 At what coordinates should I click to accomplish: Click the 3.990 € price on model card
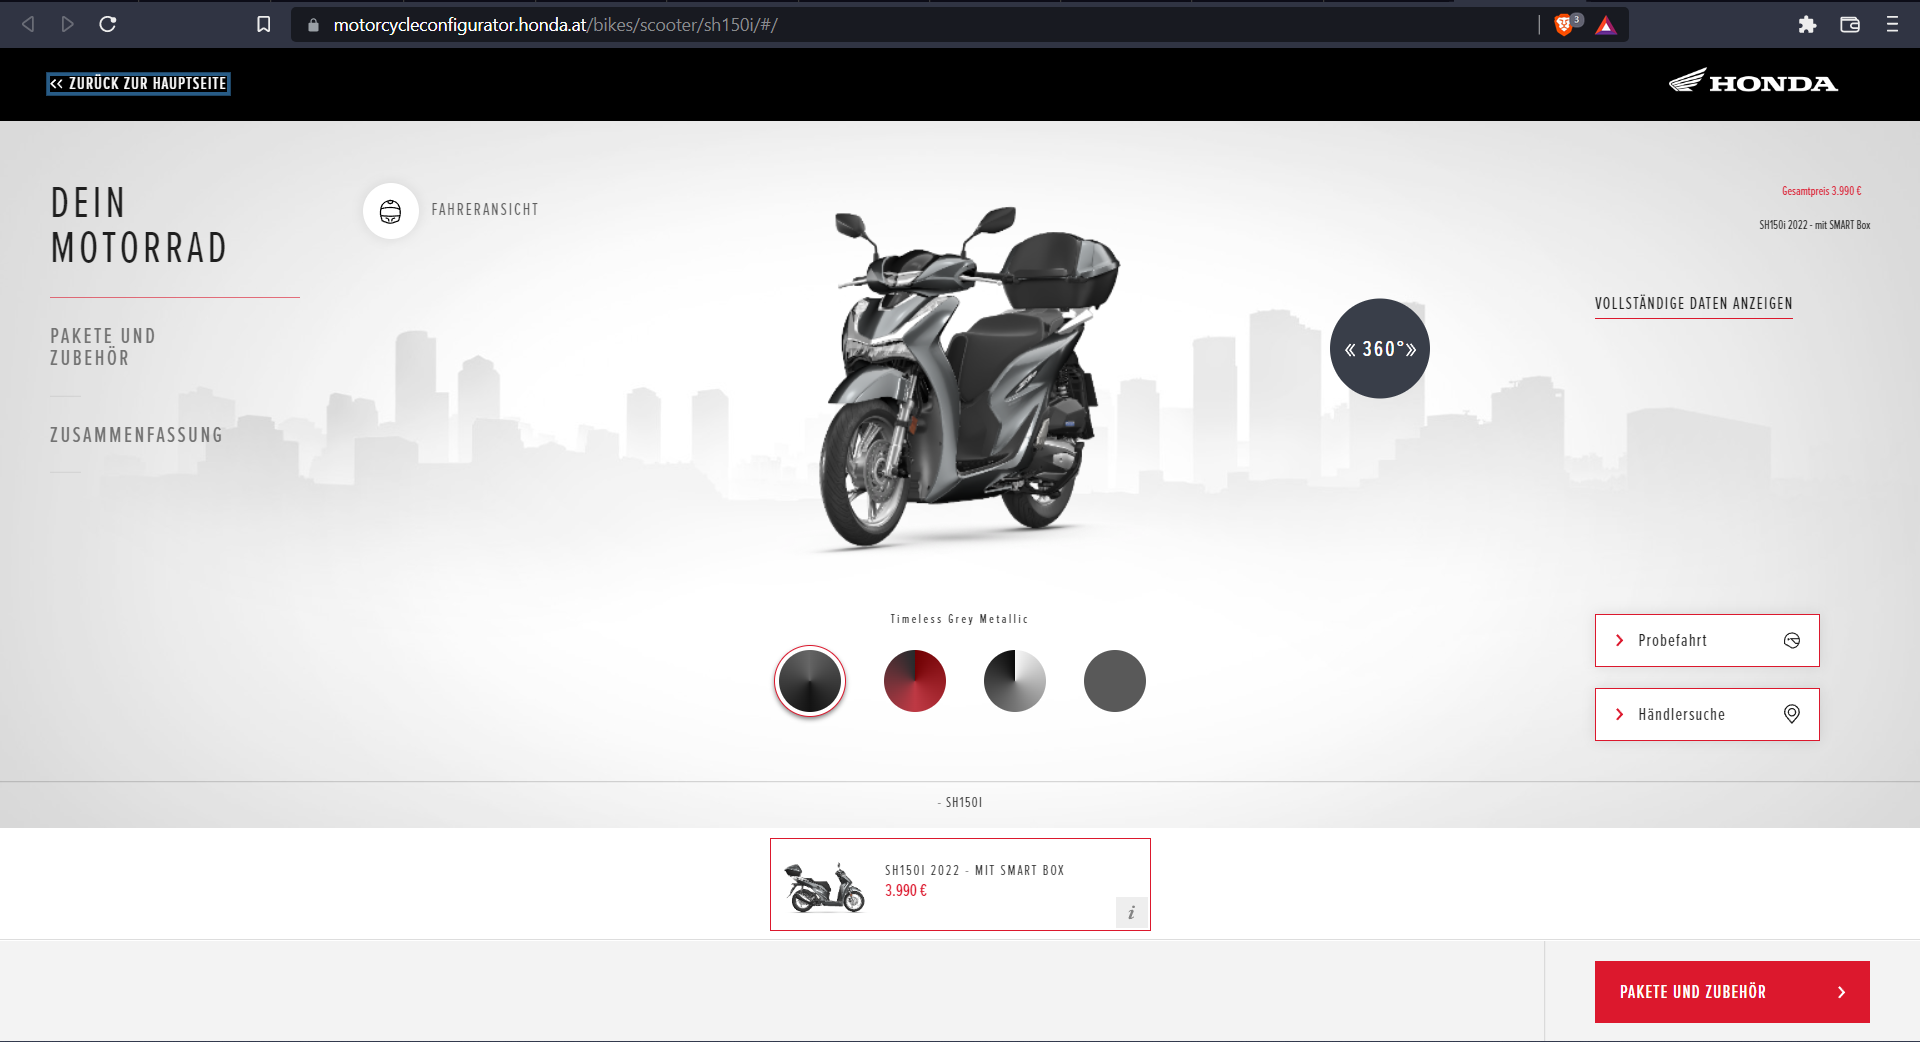tap(906, 891)
